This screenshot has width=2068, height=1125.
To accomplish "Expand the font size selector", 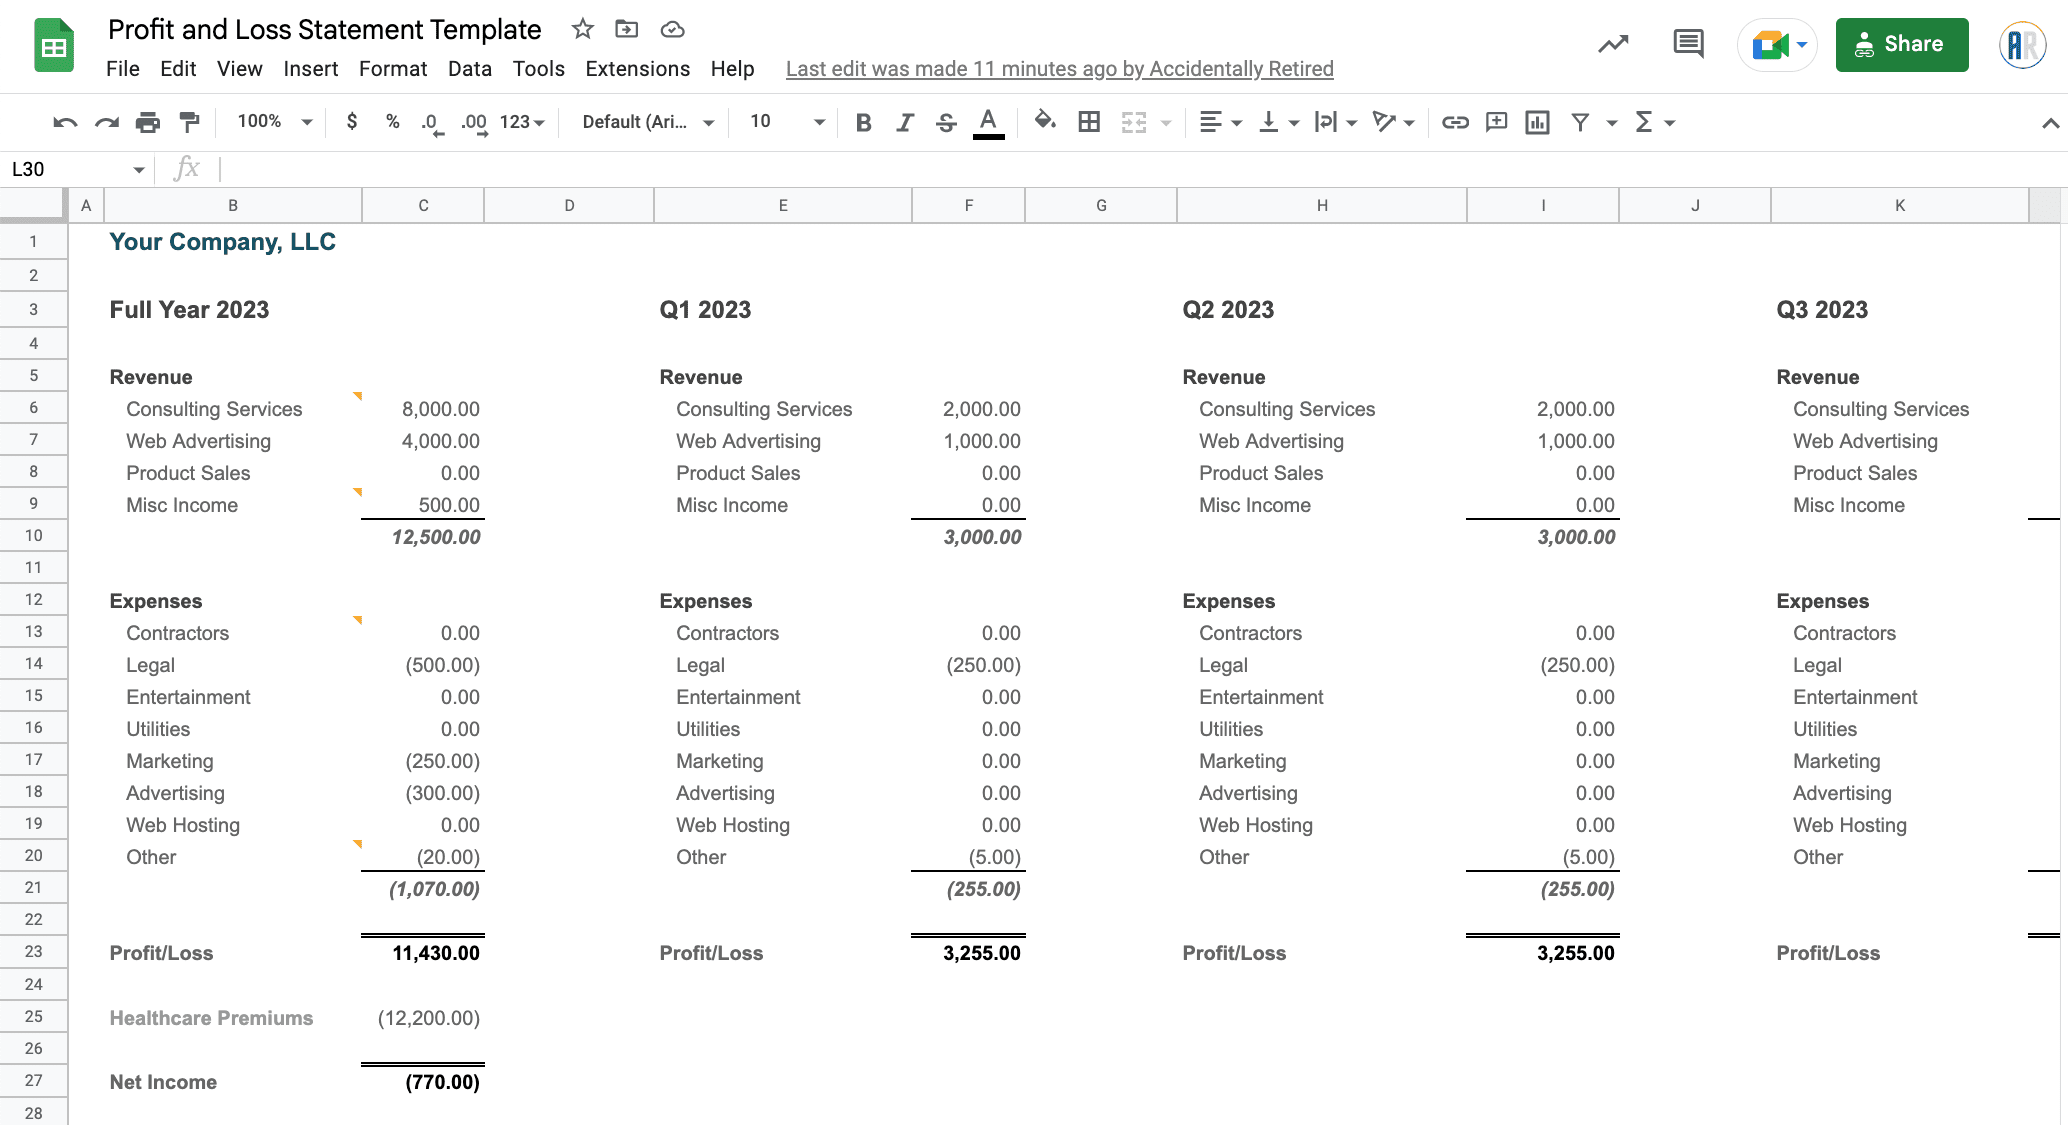I will pos(819,122).
